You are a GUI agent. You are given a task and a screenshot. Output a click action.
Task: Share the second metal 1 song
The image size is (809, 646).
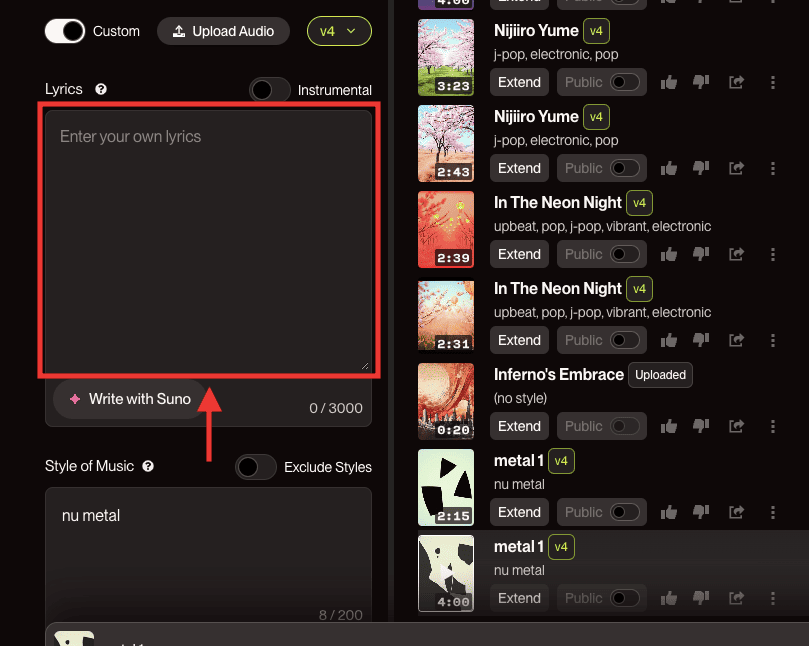736,598
